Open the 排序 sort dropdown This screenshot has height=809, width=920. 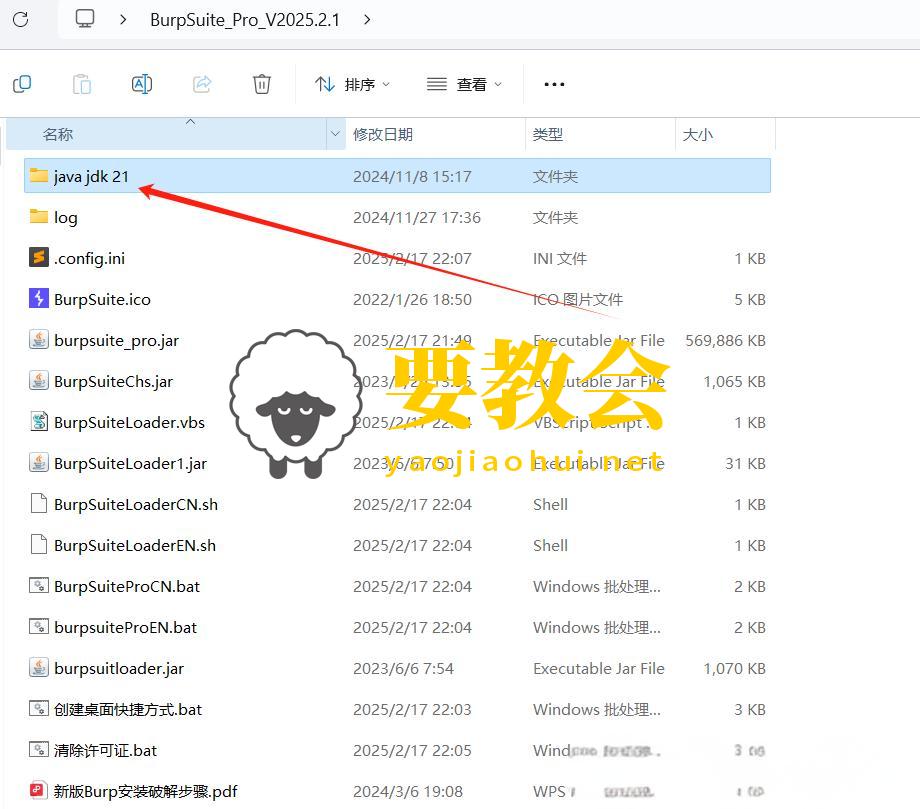point(352,84)
